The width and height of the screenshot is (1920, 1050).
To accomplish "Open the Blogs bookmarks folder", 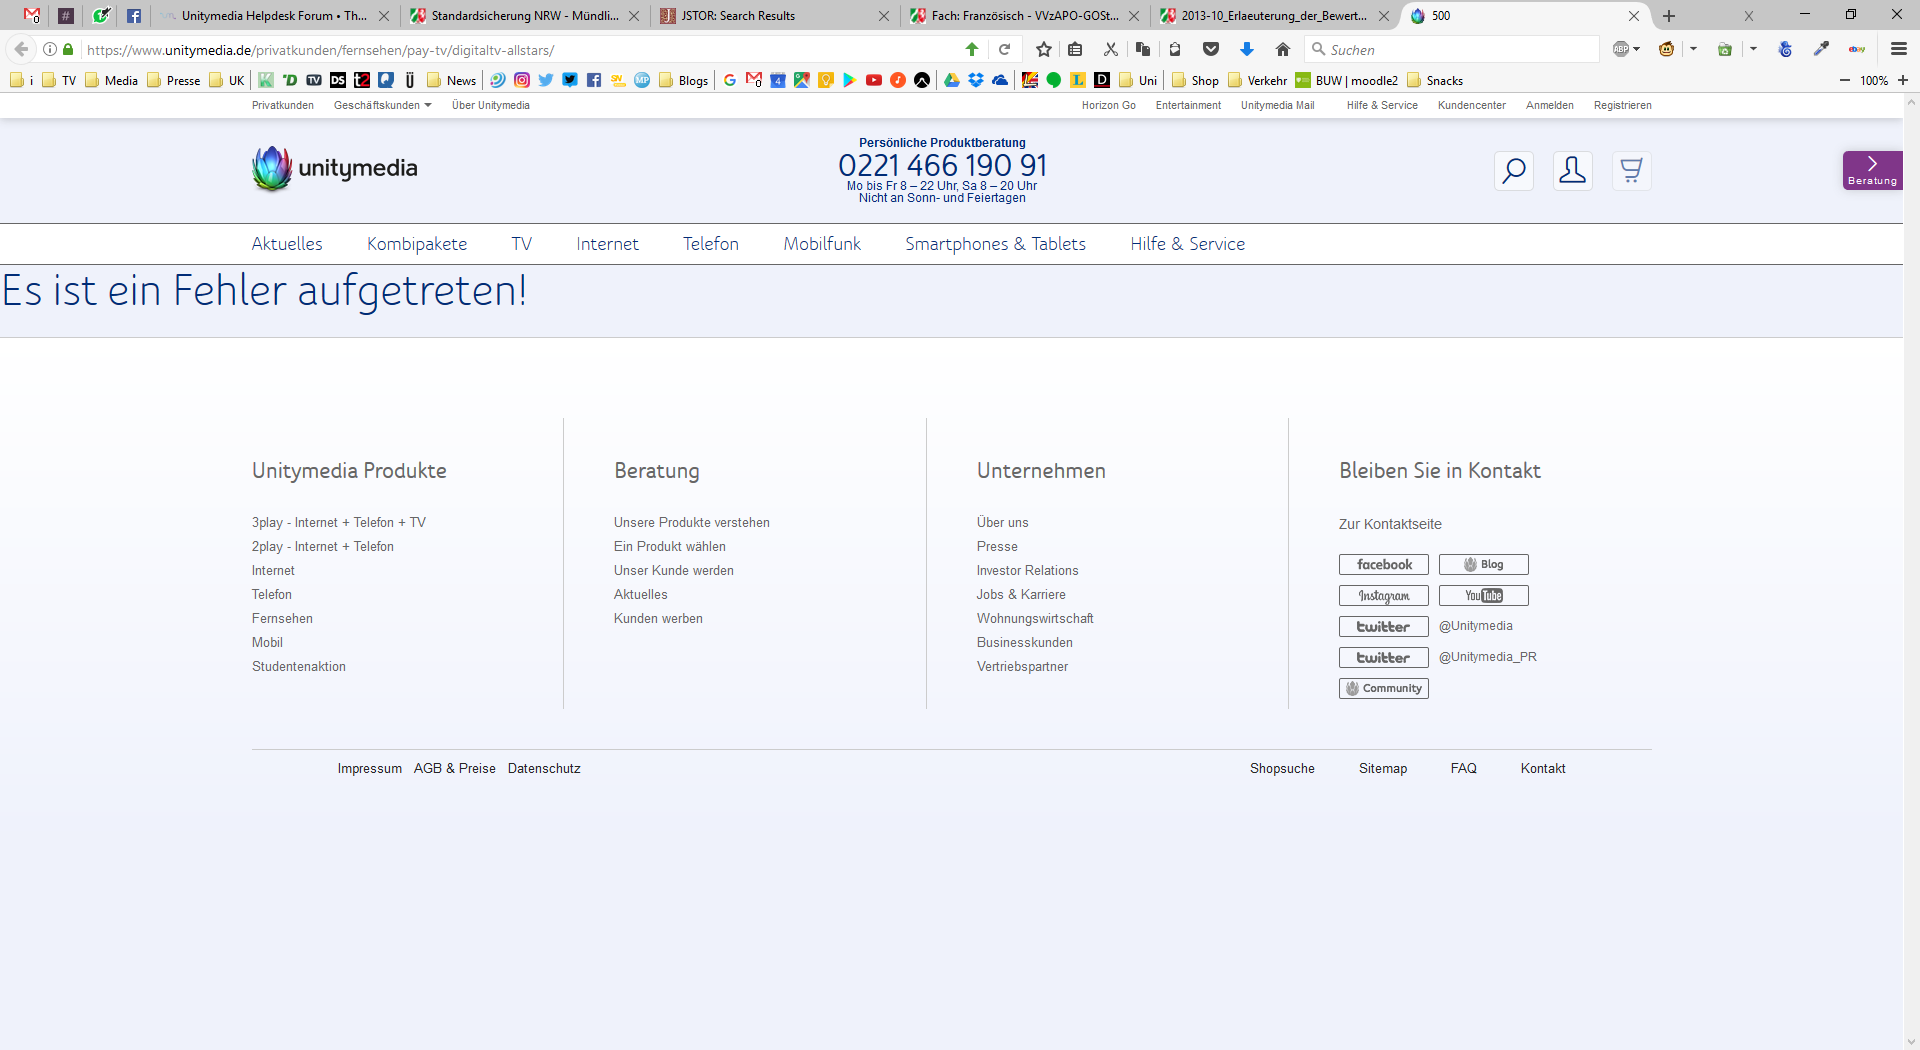I will point(683,80).
